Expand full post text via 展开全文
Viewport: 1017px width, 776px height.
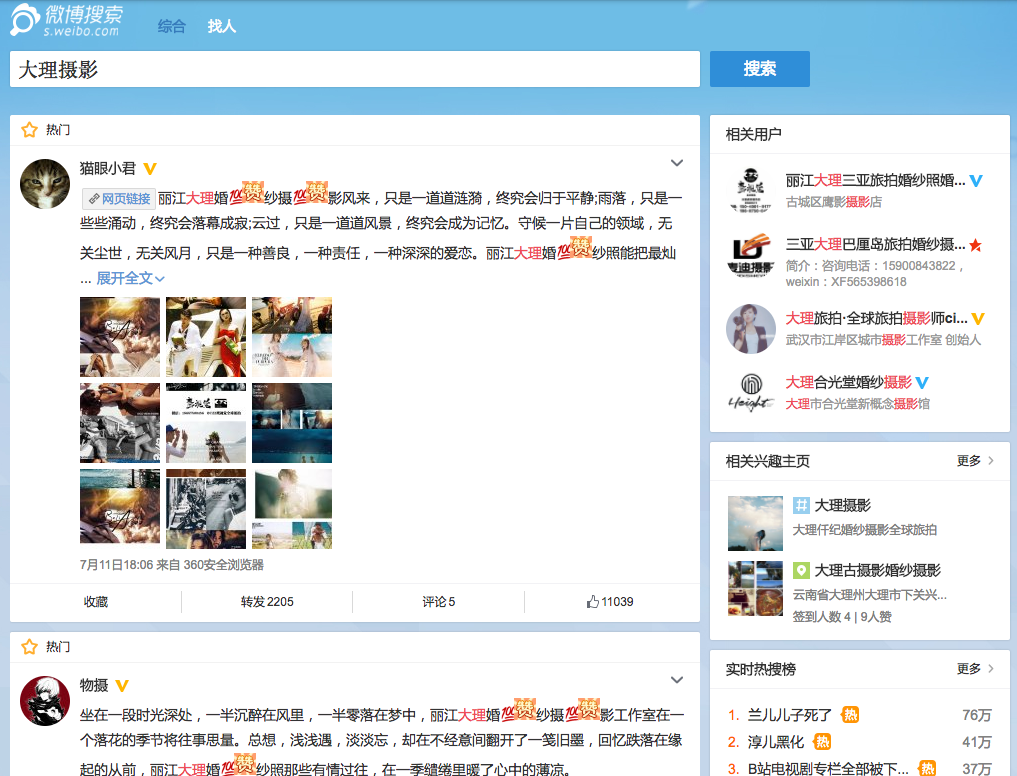click(130, 278)
